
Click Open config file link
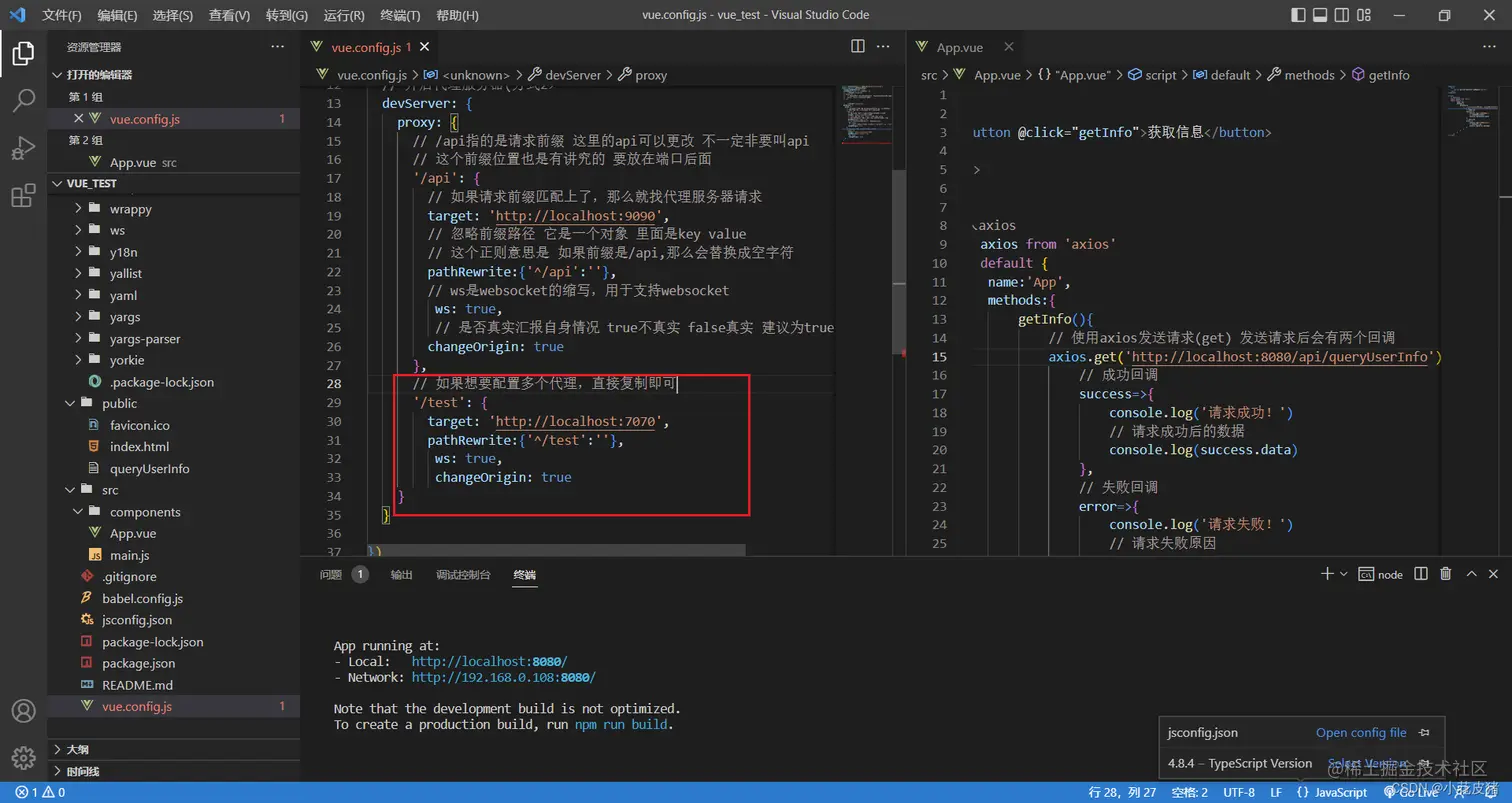[x=1361, y=733]
